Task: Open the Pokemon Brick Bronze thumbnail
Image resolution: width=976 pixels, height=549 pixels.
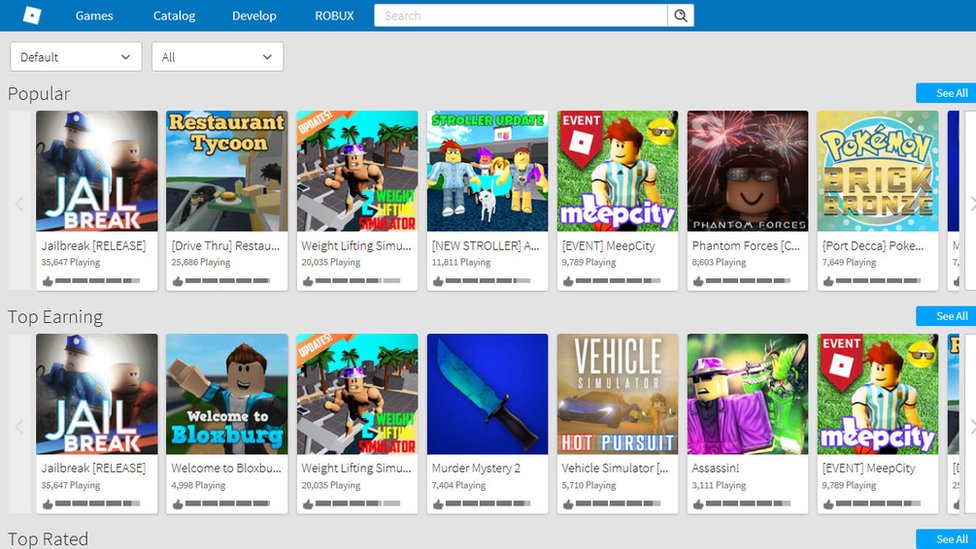Action: 877,171
